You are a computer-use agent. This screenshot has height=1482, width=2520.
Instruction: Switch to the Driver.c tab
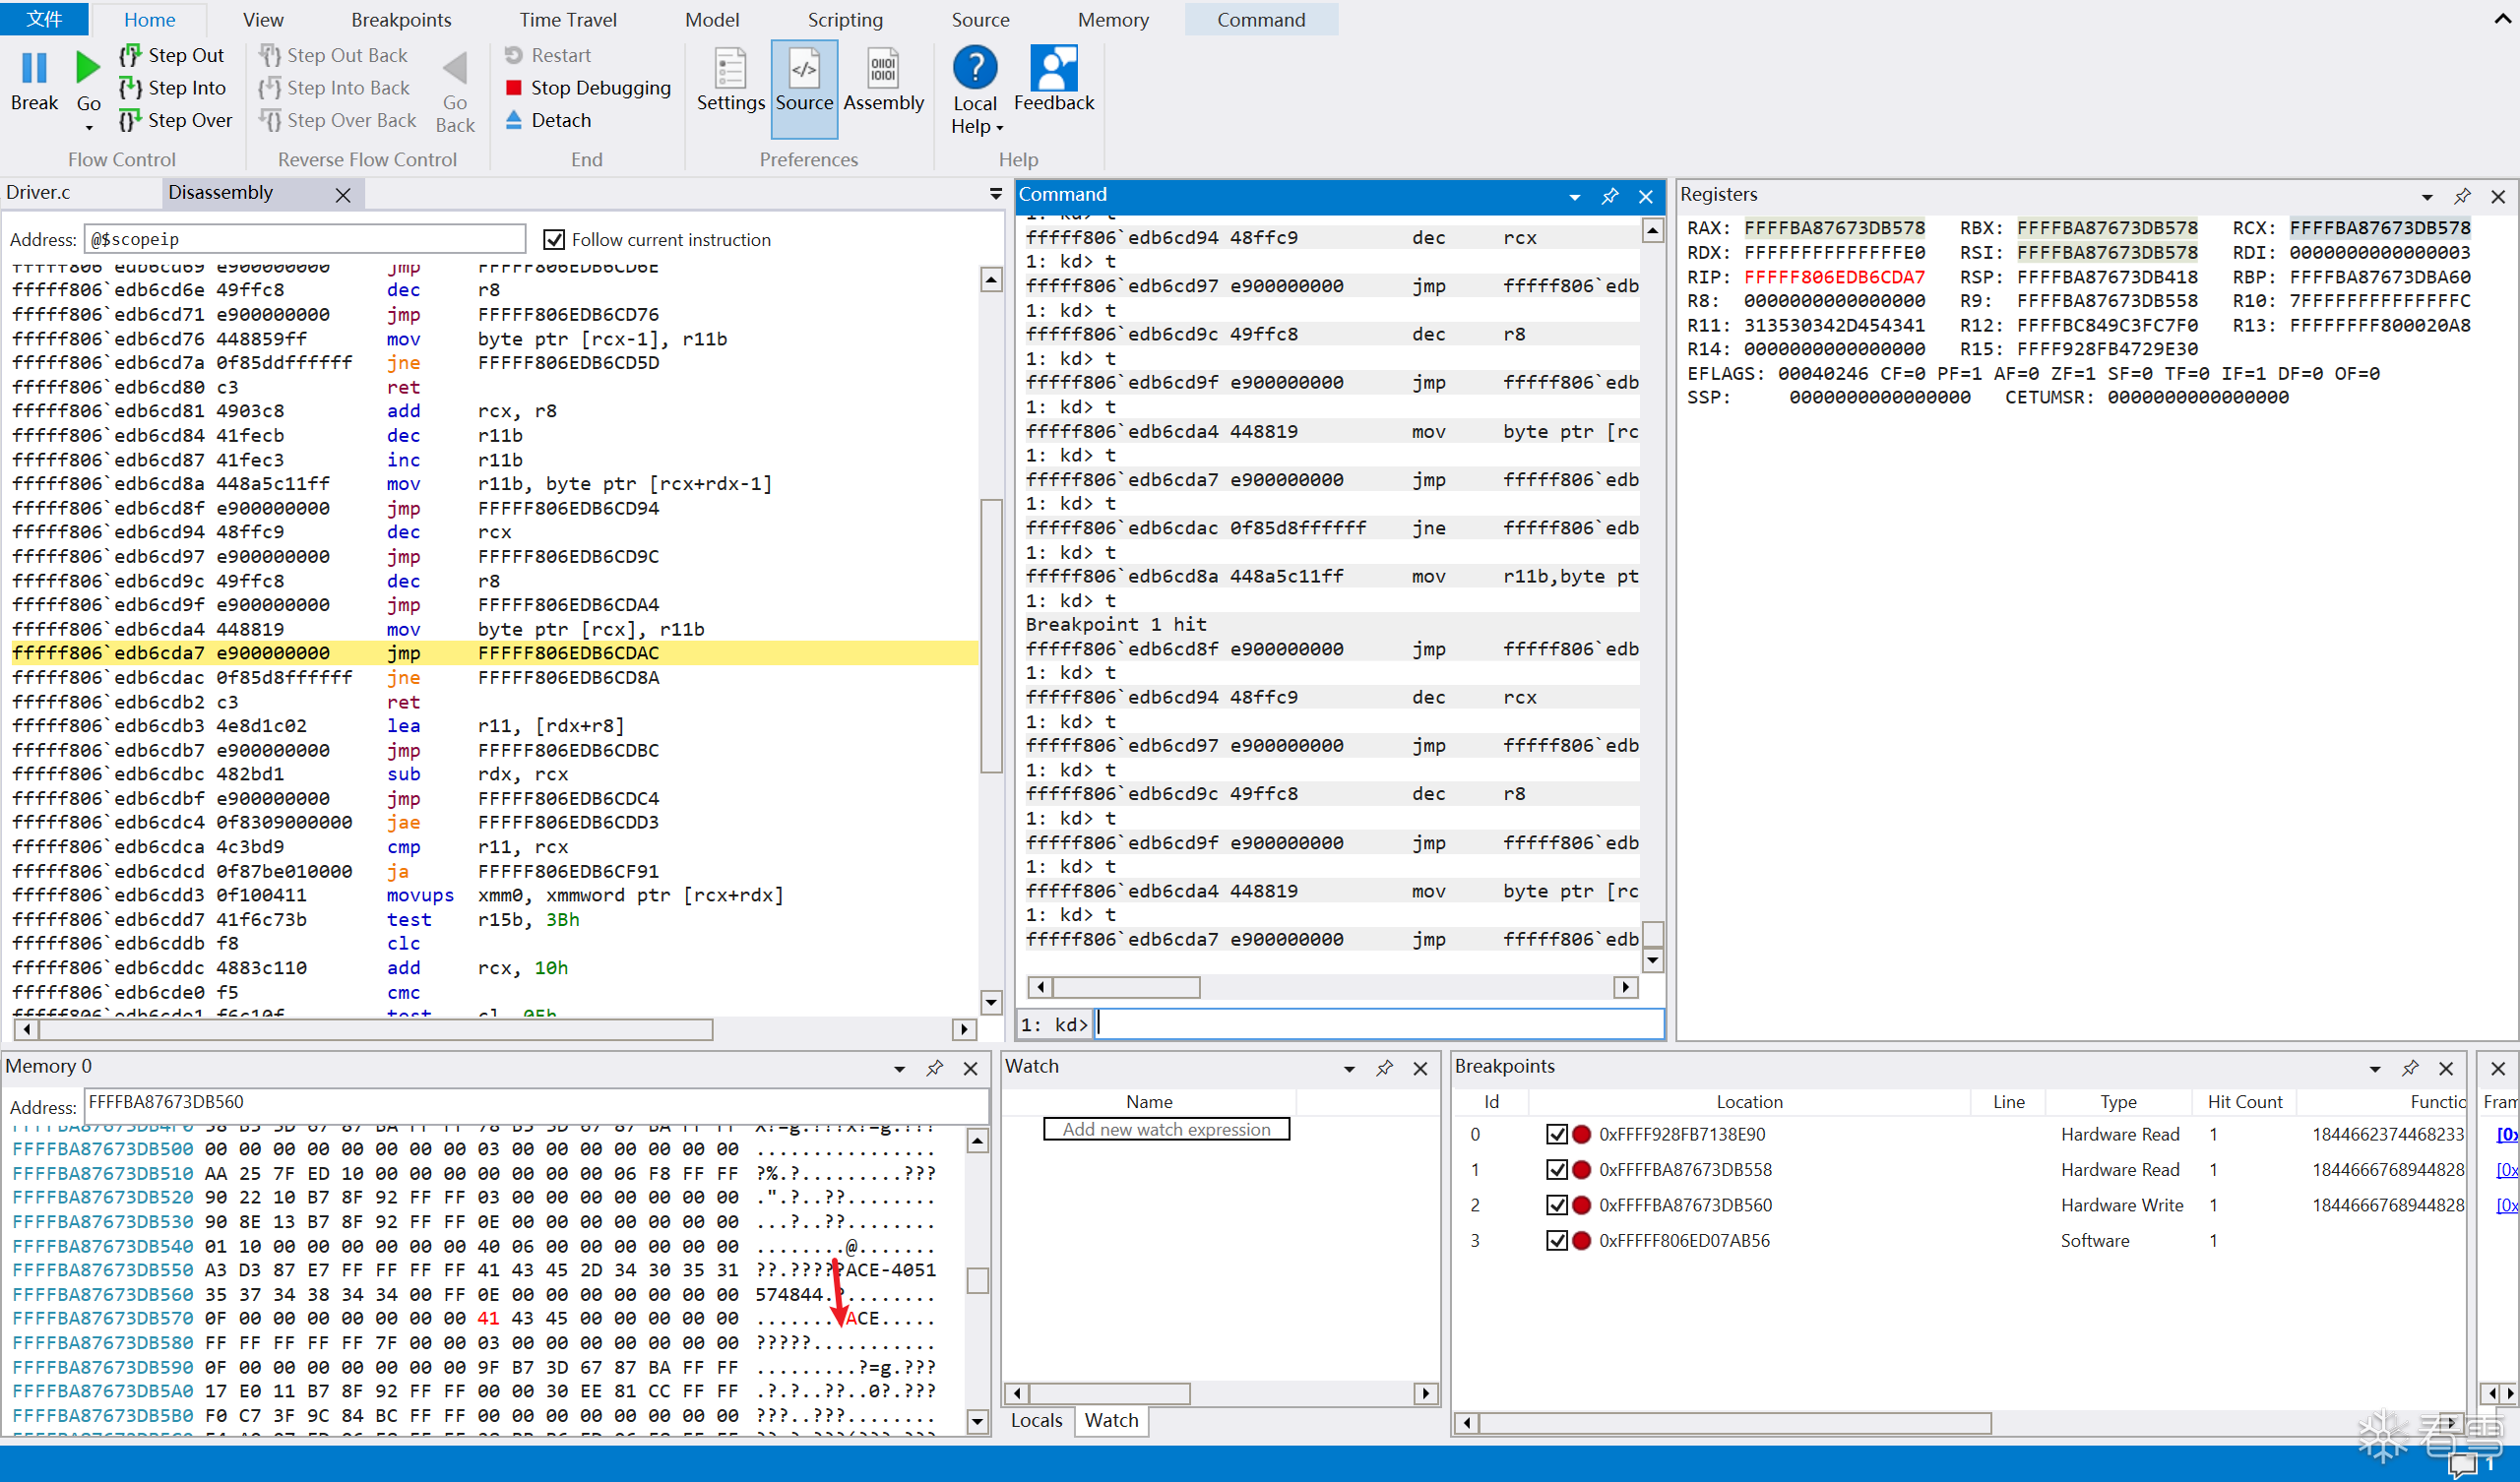(38, 192)
